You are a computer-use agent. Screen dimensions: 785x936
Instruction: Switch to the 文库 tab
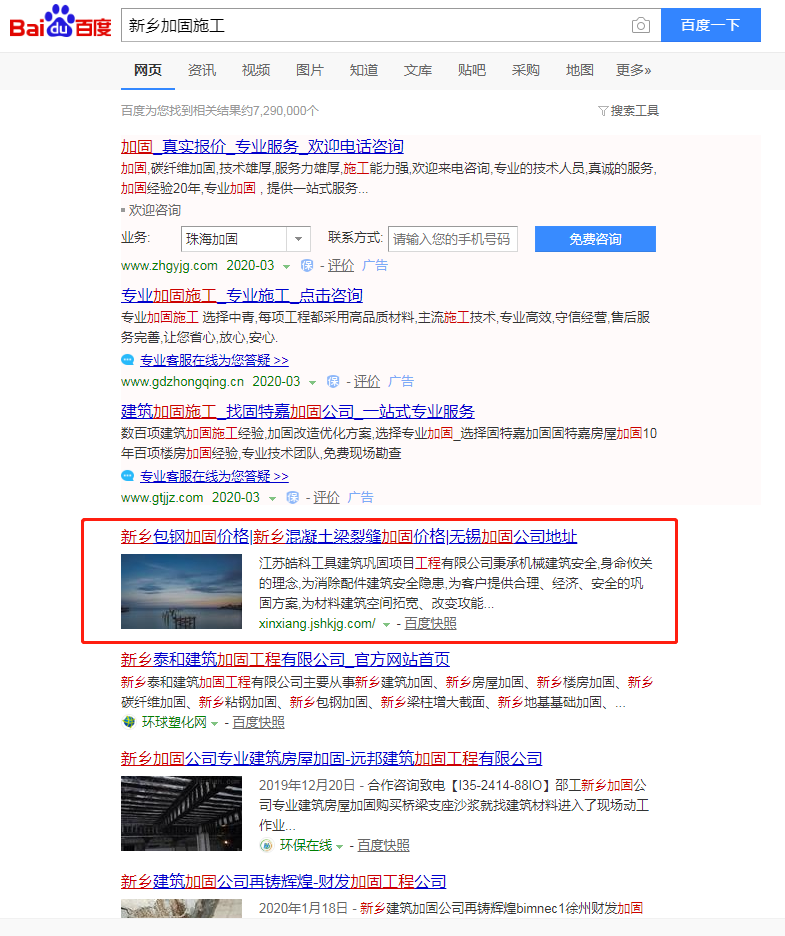point(417,70)
